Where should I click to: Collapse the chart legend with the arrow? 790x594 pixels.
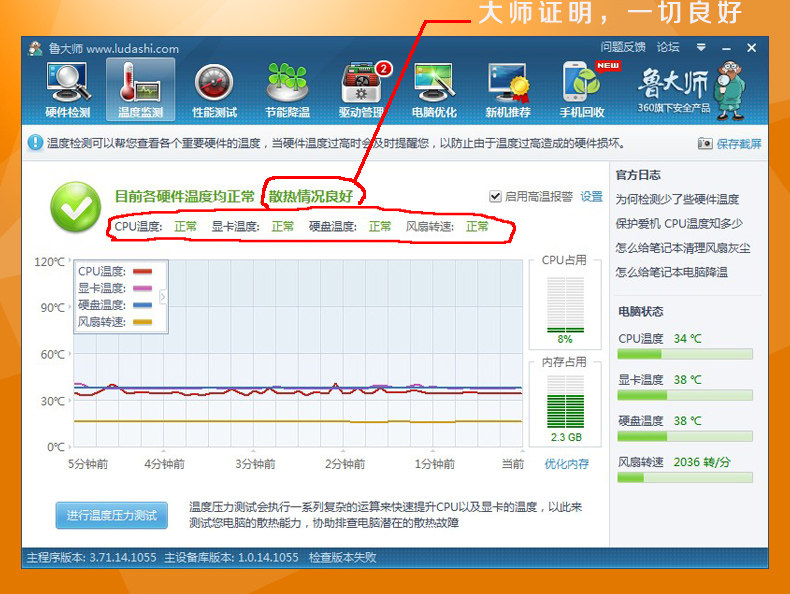163,297
